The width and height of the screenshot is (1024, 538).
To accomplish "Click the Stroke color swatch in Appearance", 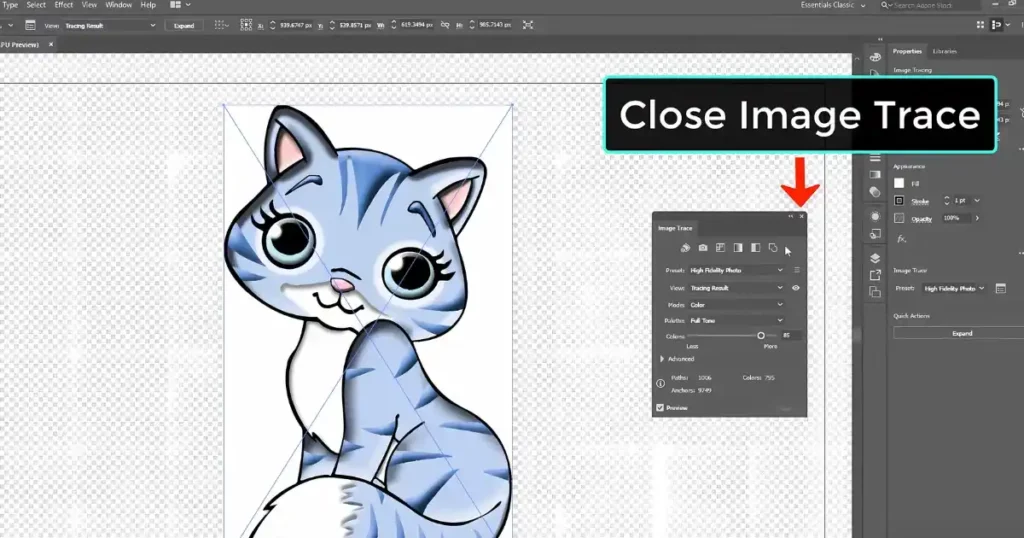I will (x=899, y=201).
